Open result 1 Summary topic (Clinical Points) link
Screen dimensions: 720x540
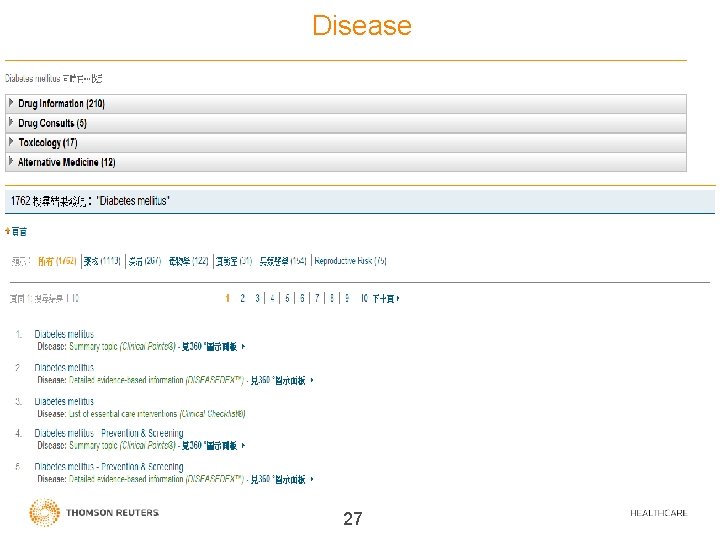pos(122,347)
